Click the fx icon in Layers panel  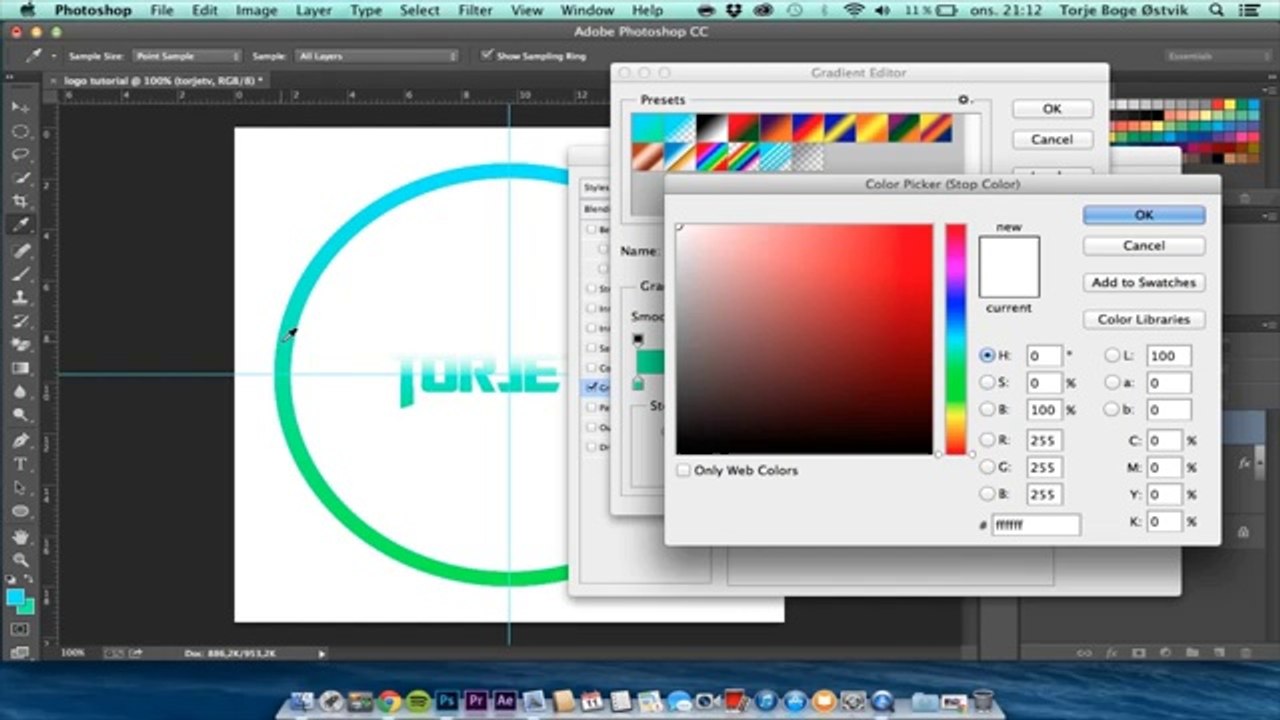pyautogui.click(x=1111, y=652)
